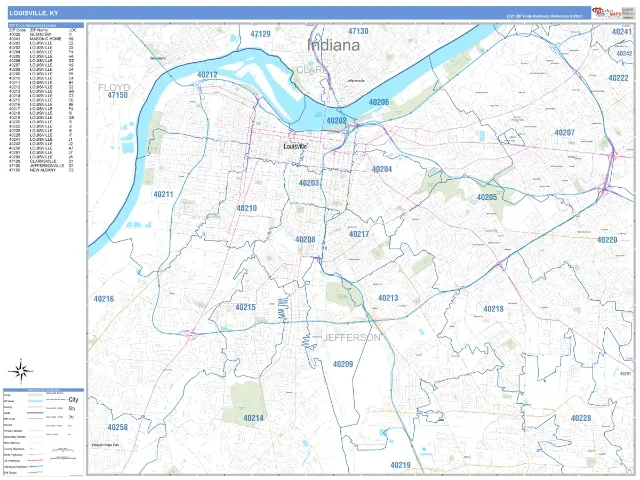Select the 40242 ZIP label on the map
This screenshot has width=640, height=480.
click(624, 53)
